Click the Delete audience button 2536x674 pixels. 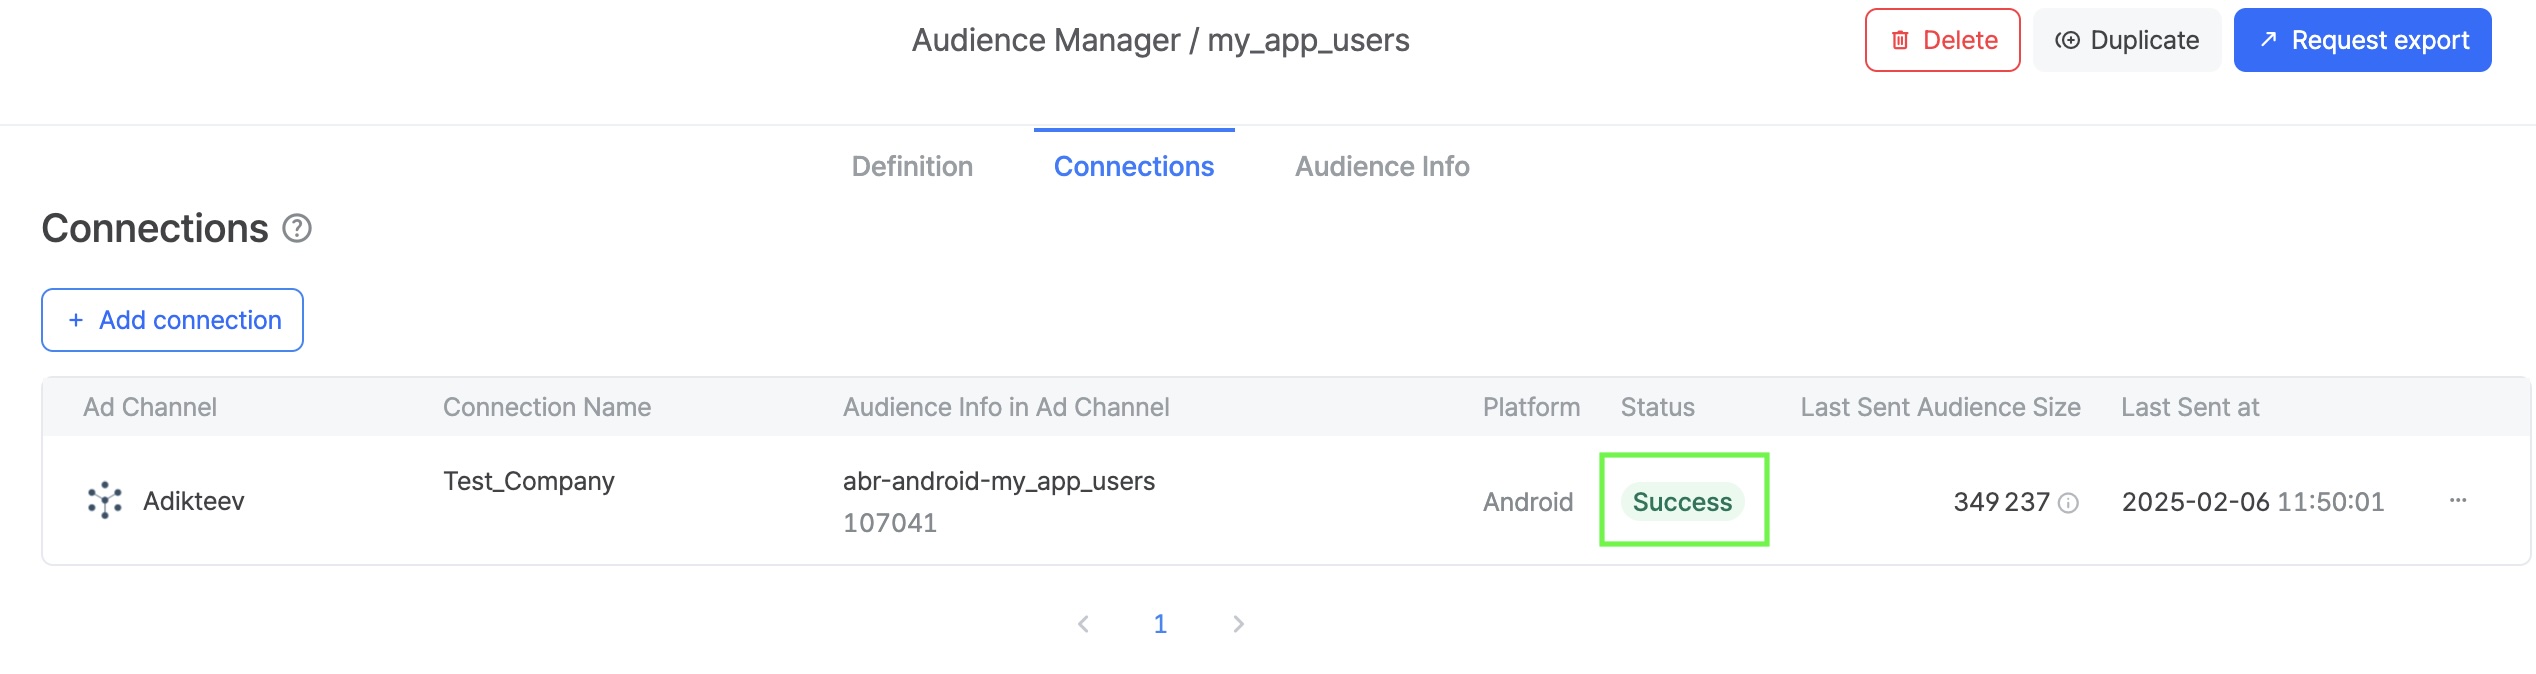tap(1942, 40)
